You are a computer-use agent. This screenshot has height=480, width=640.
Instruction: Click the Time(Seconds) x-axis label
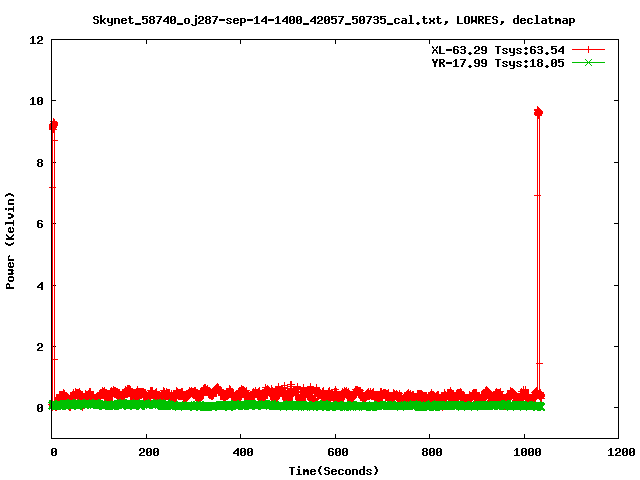[x=333, y=471]
